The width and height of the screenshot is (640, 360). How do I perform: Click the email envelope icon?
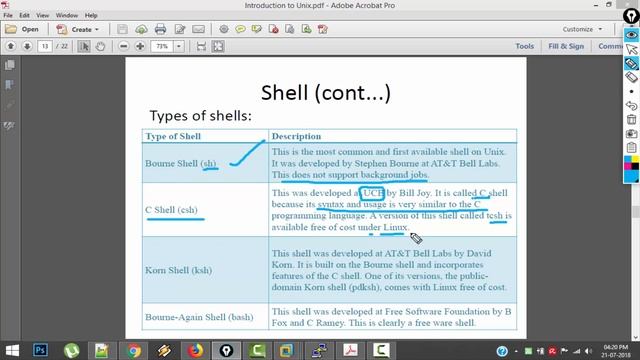[x=198, y=29]
